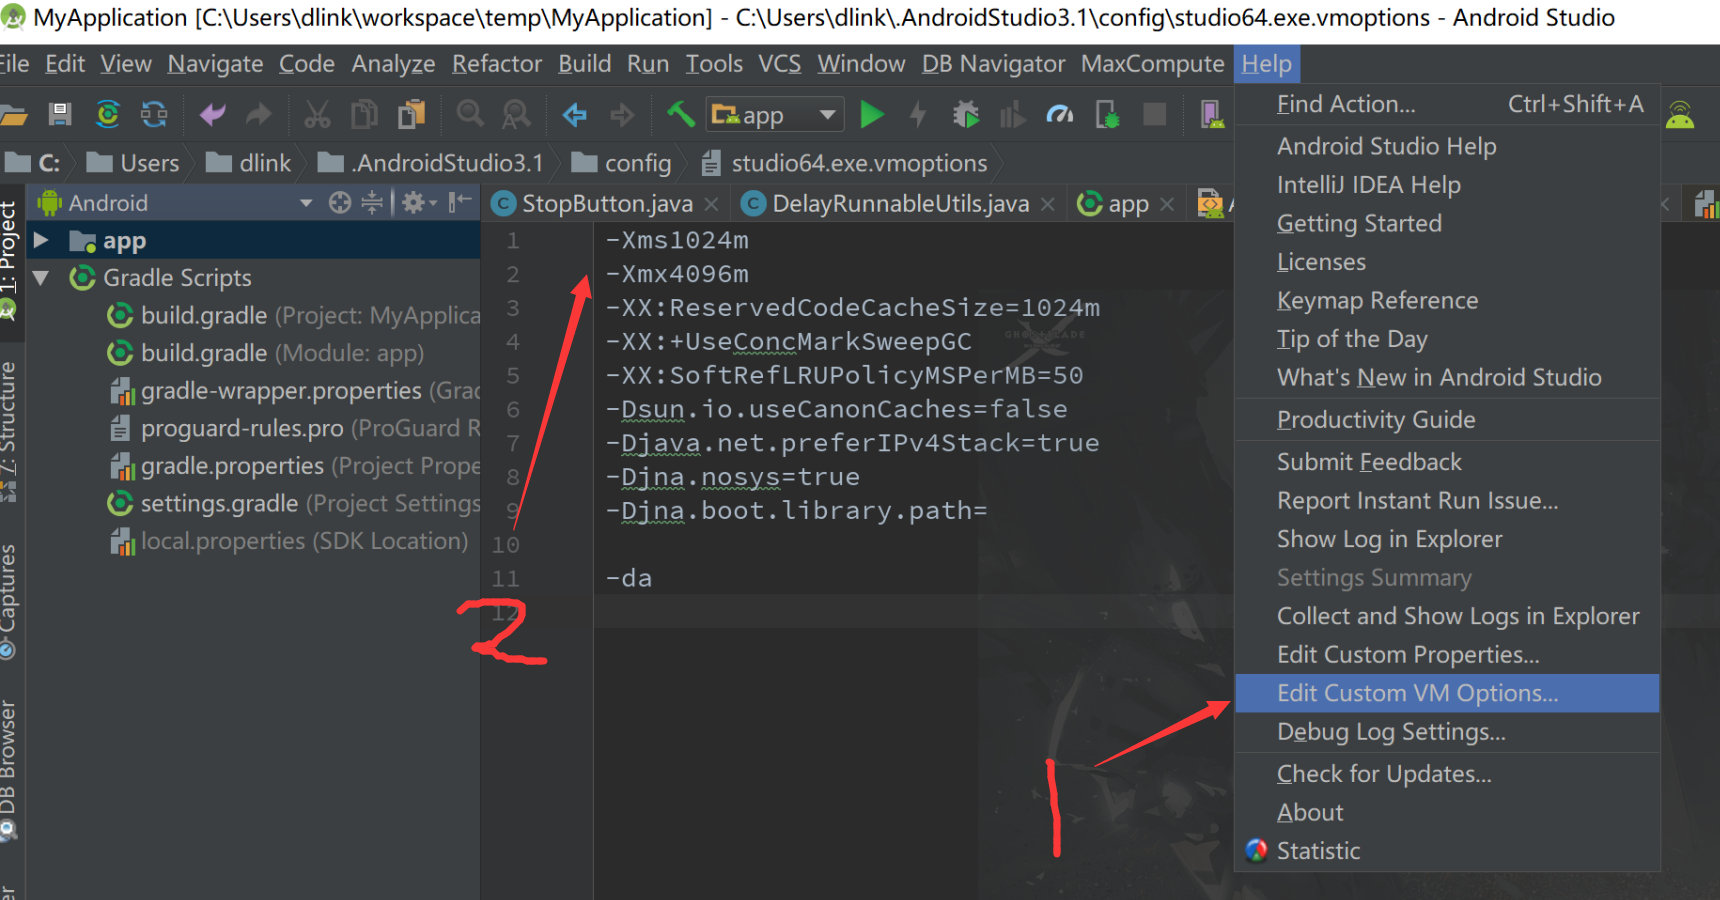Select Edit Custom Properties menu entry
Viewport: 1720px width, 900px height.
(1447, 655)
